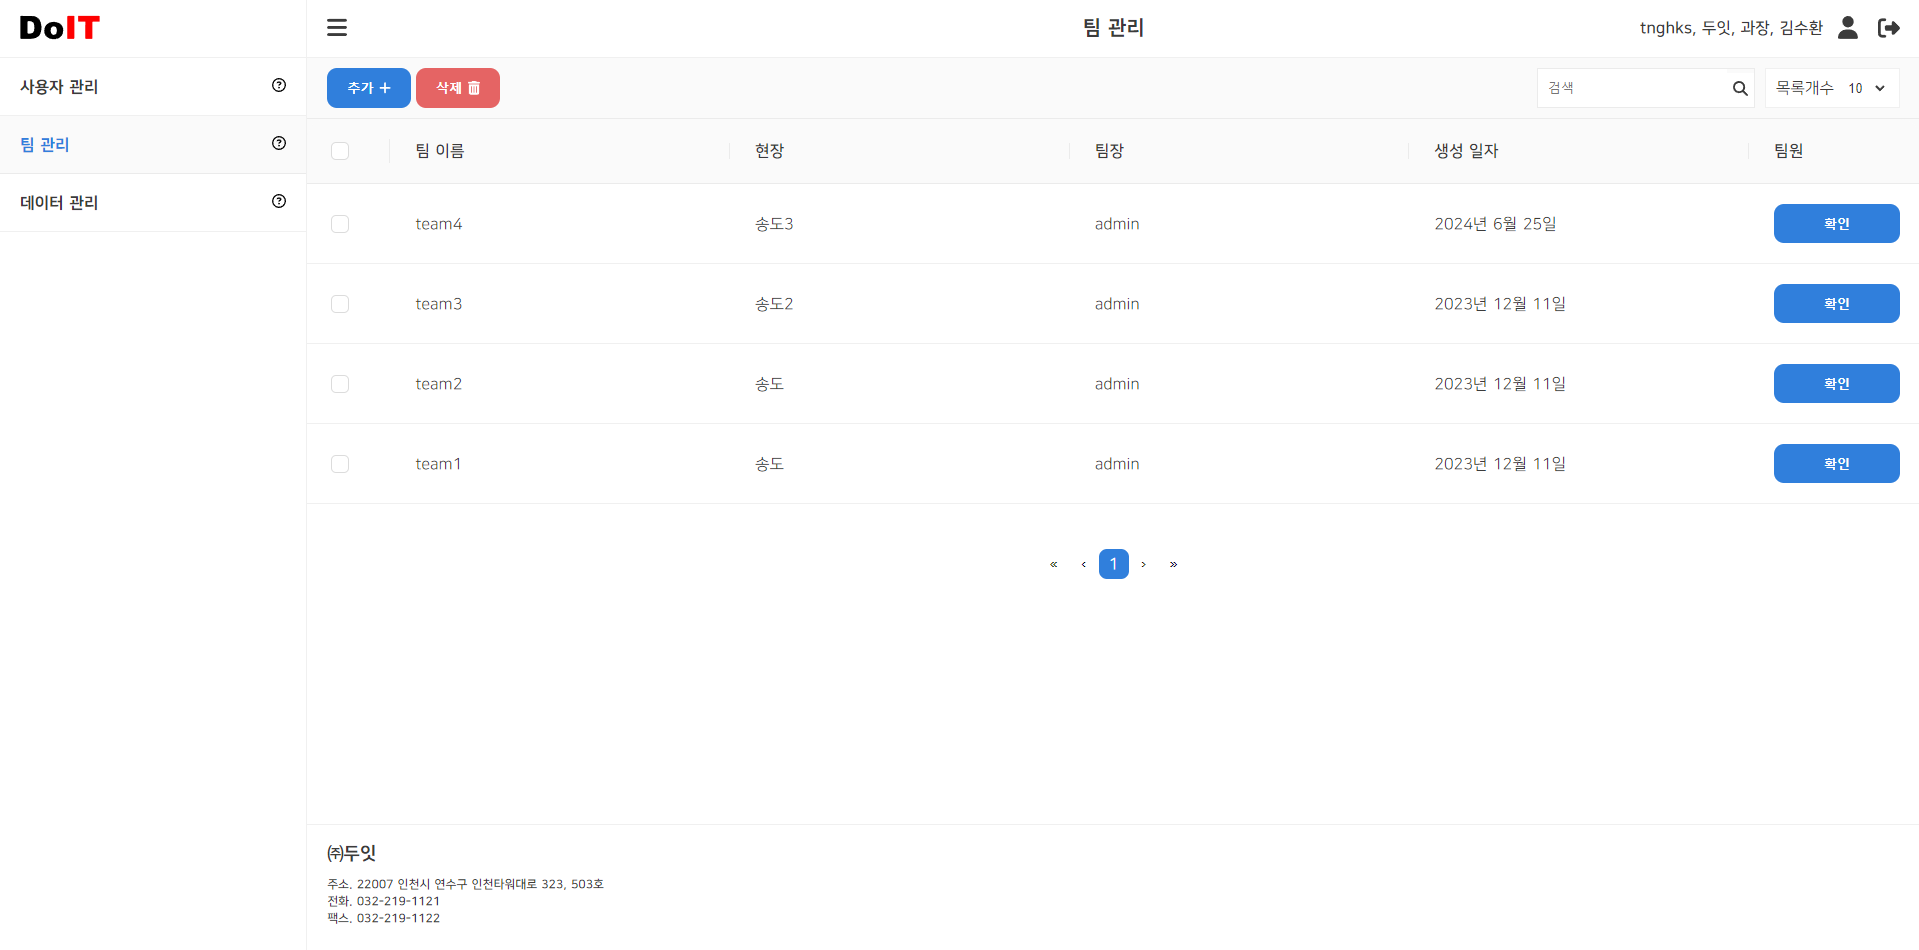Select page 1 in pagination

pos(1113,564)
